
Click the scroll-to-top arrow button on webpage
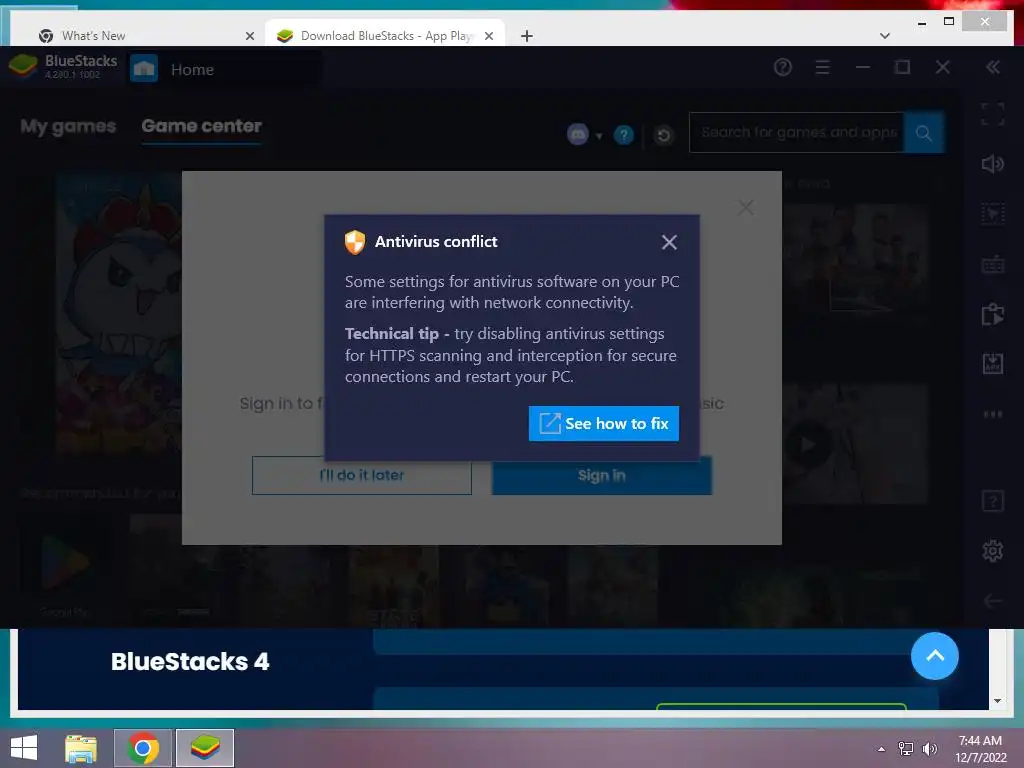(x=935, y=656)
